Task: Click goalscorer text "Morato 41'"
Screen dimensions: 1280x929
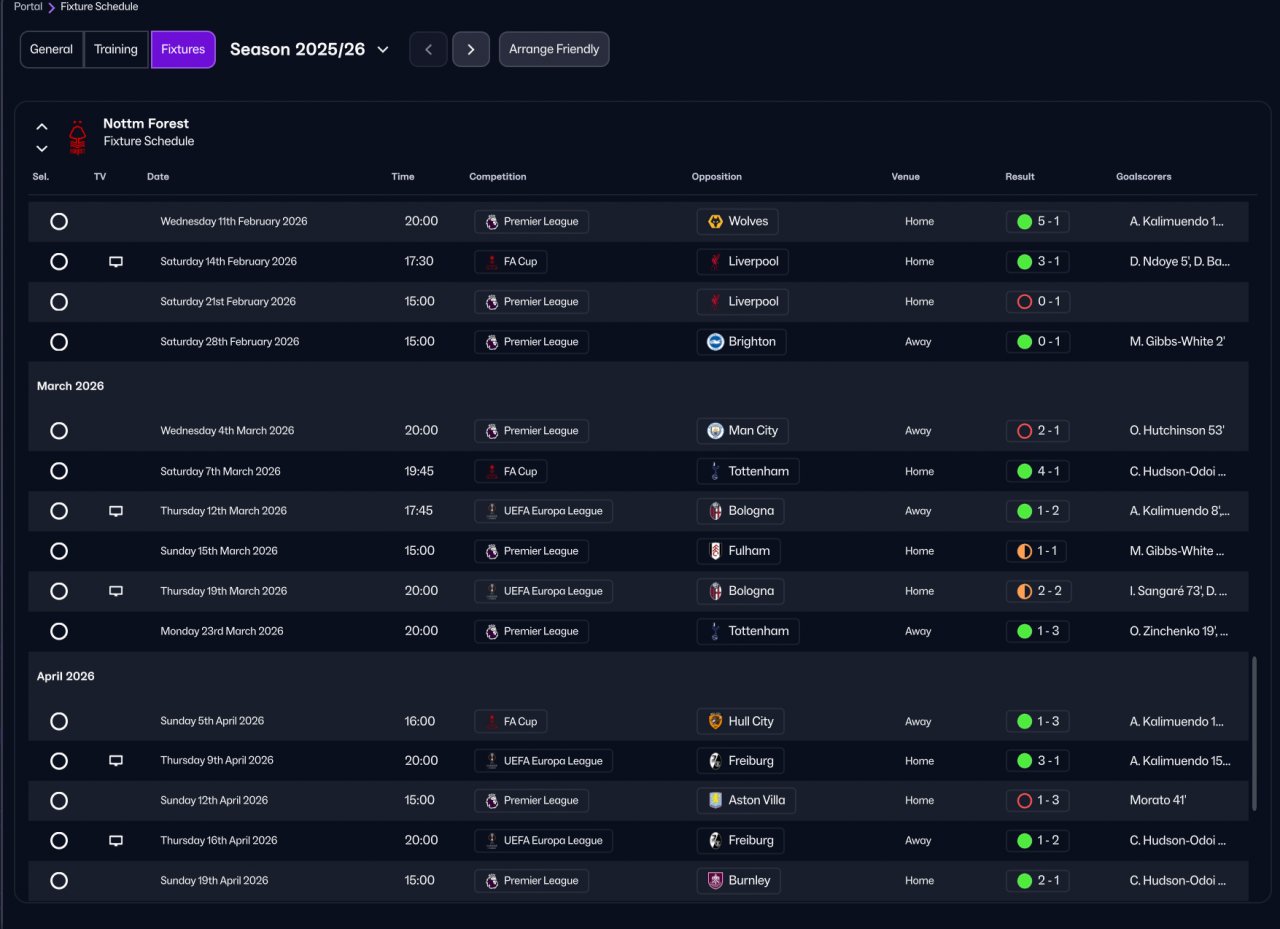Action: 1158,801
